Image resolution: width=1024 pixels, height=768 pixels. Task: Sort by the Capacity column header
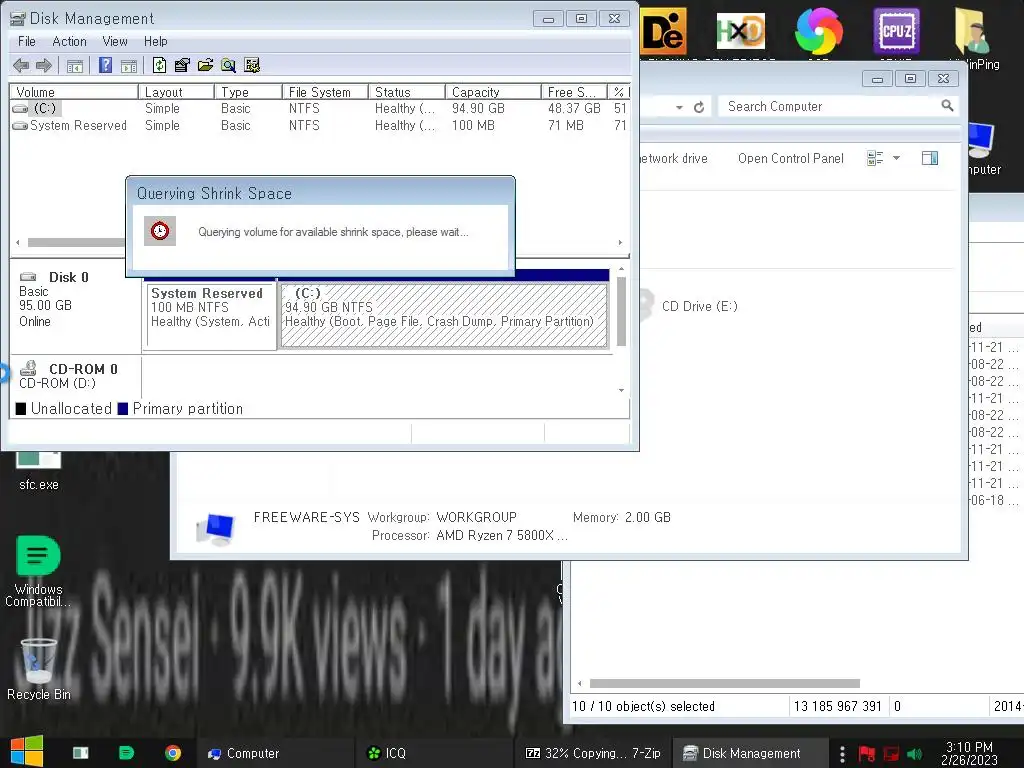coord(493,92)
